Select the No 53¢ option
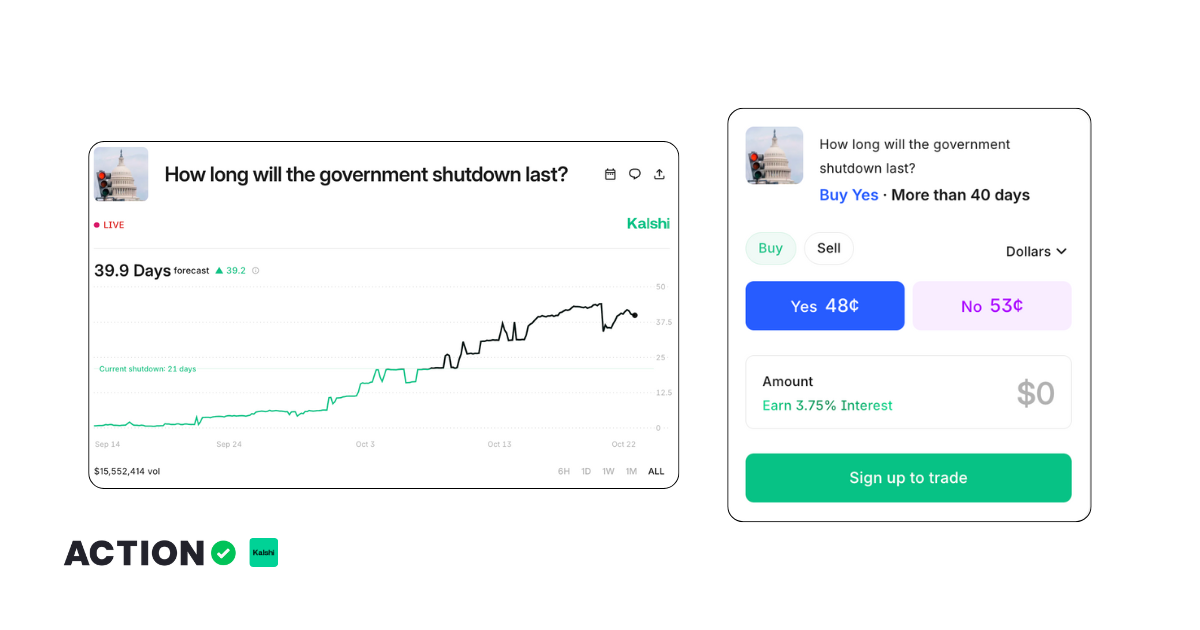This screenshot has width=1200, height=630. (992, 305)
